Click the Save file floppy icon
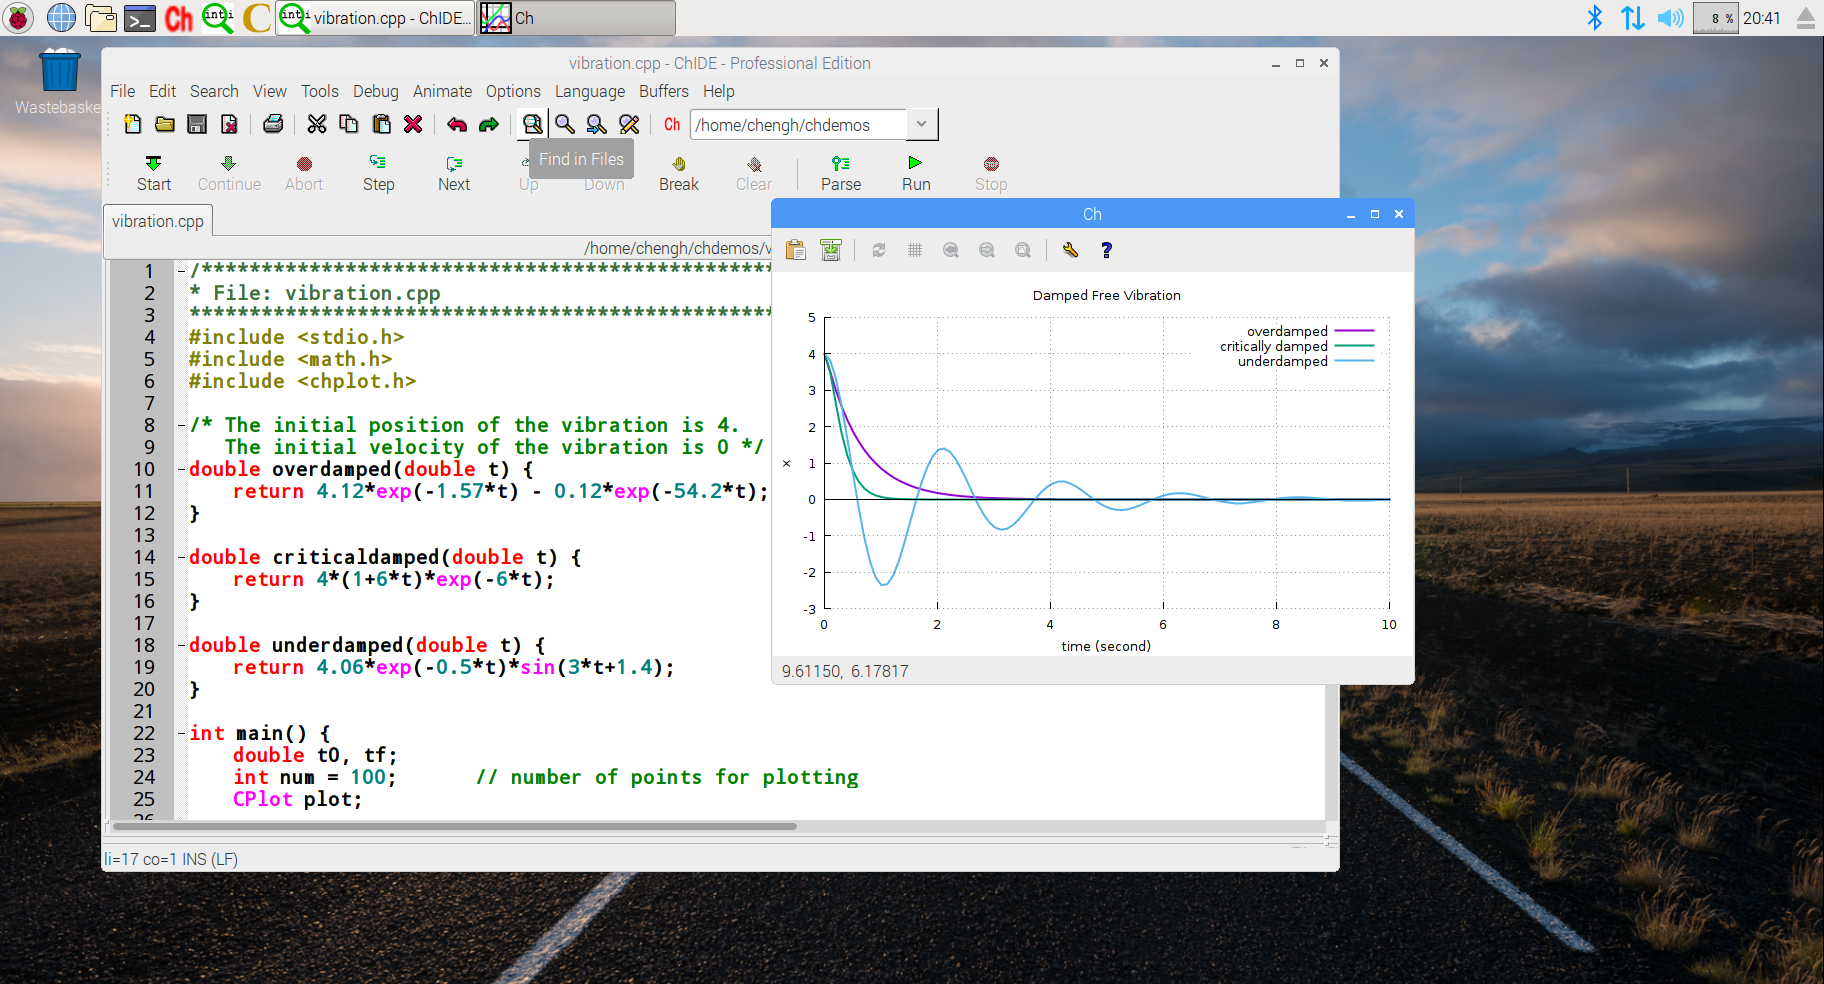This screenshot has width=1824, height=984. coord(197,124)
